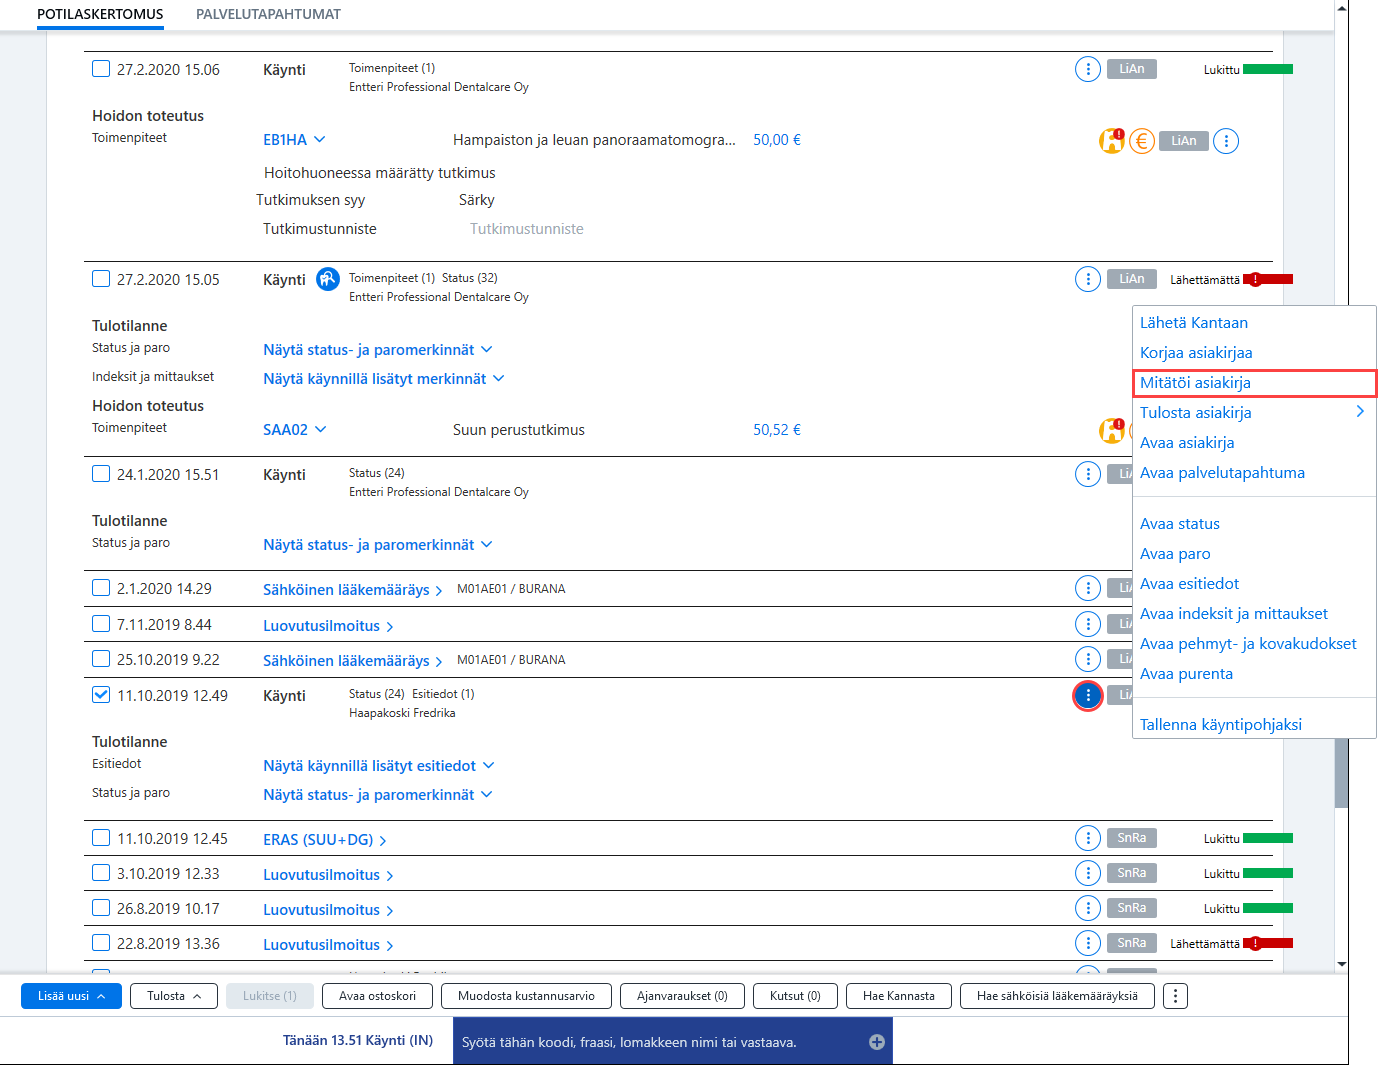
Task: Select Tallenna käyntipohjaksi from the menu
Action: [x=1221, y=725]
